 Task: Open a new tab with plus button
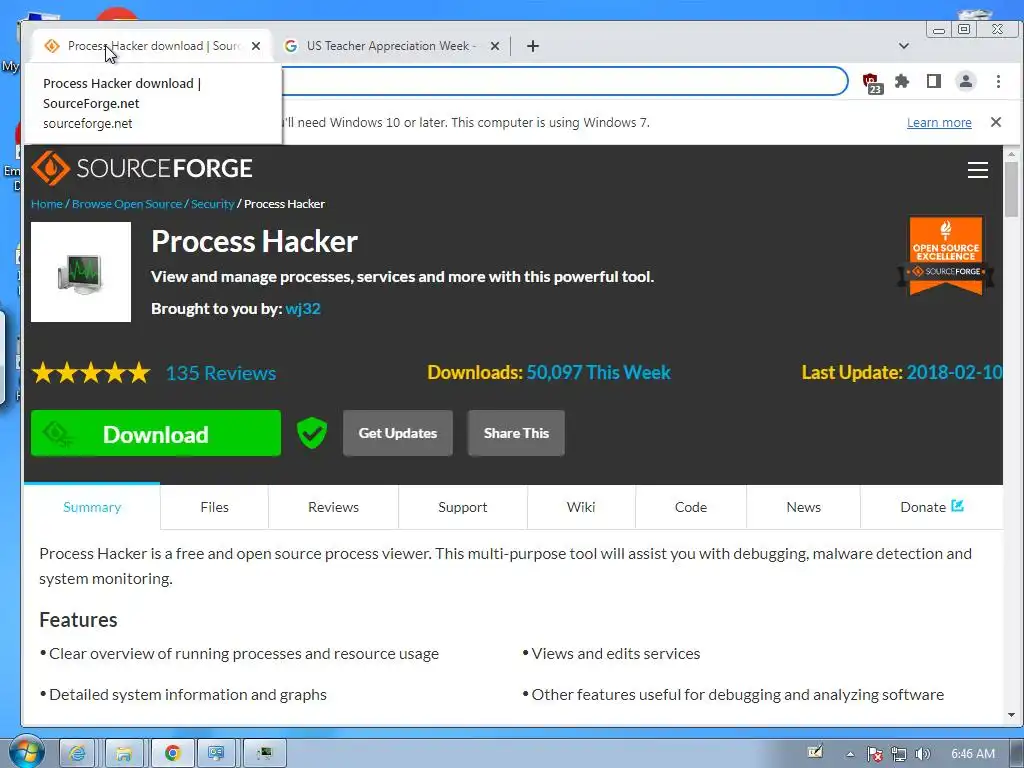533,46
